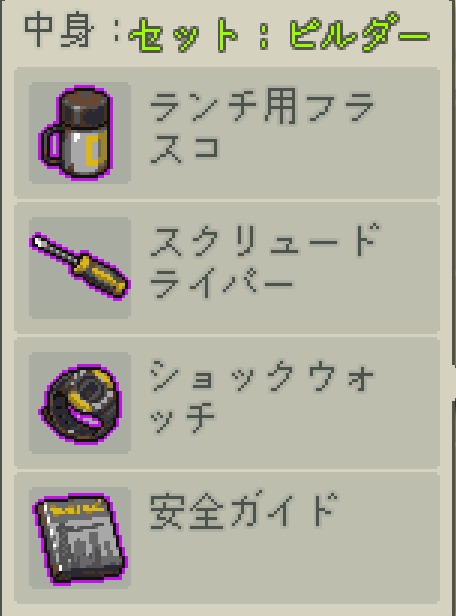
Task: Choose the ショックウォッチ item name
Action: tap(261, 397)
